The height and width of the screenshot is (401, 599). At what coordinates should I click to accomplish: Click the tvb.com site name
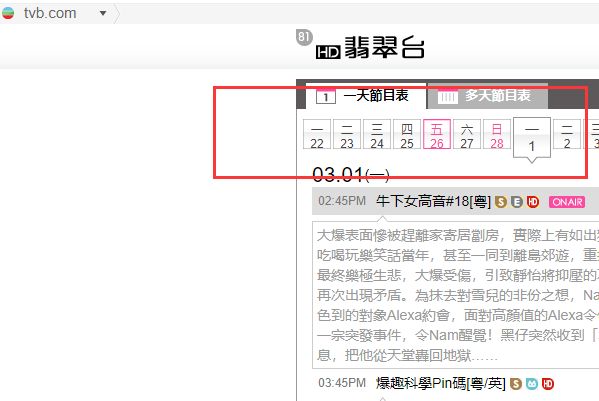50,13
